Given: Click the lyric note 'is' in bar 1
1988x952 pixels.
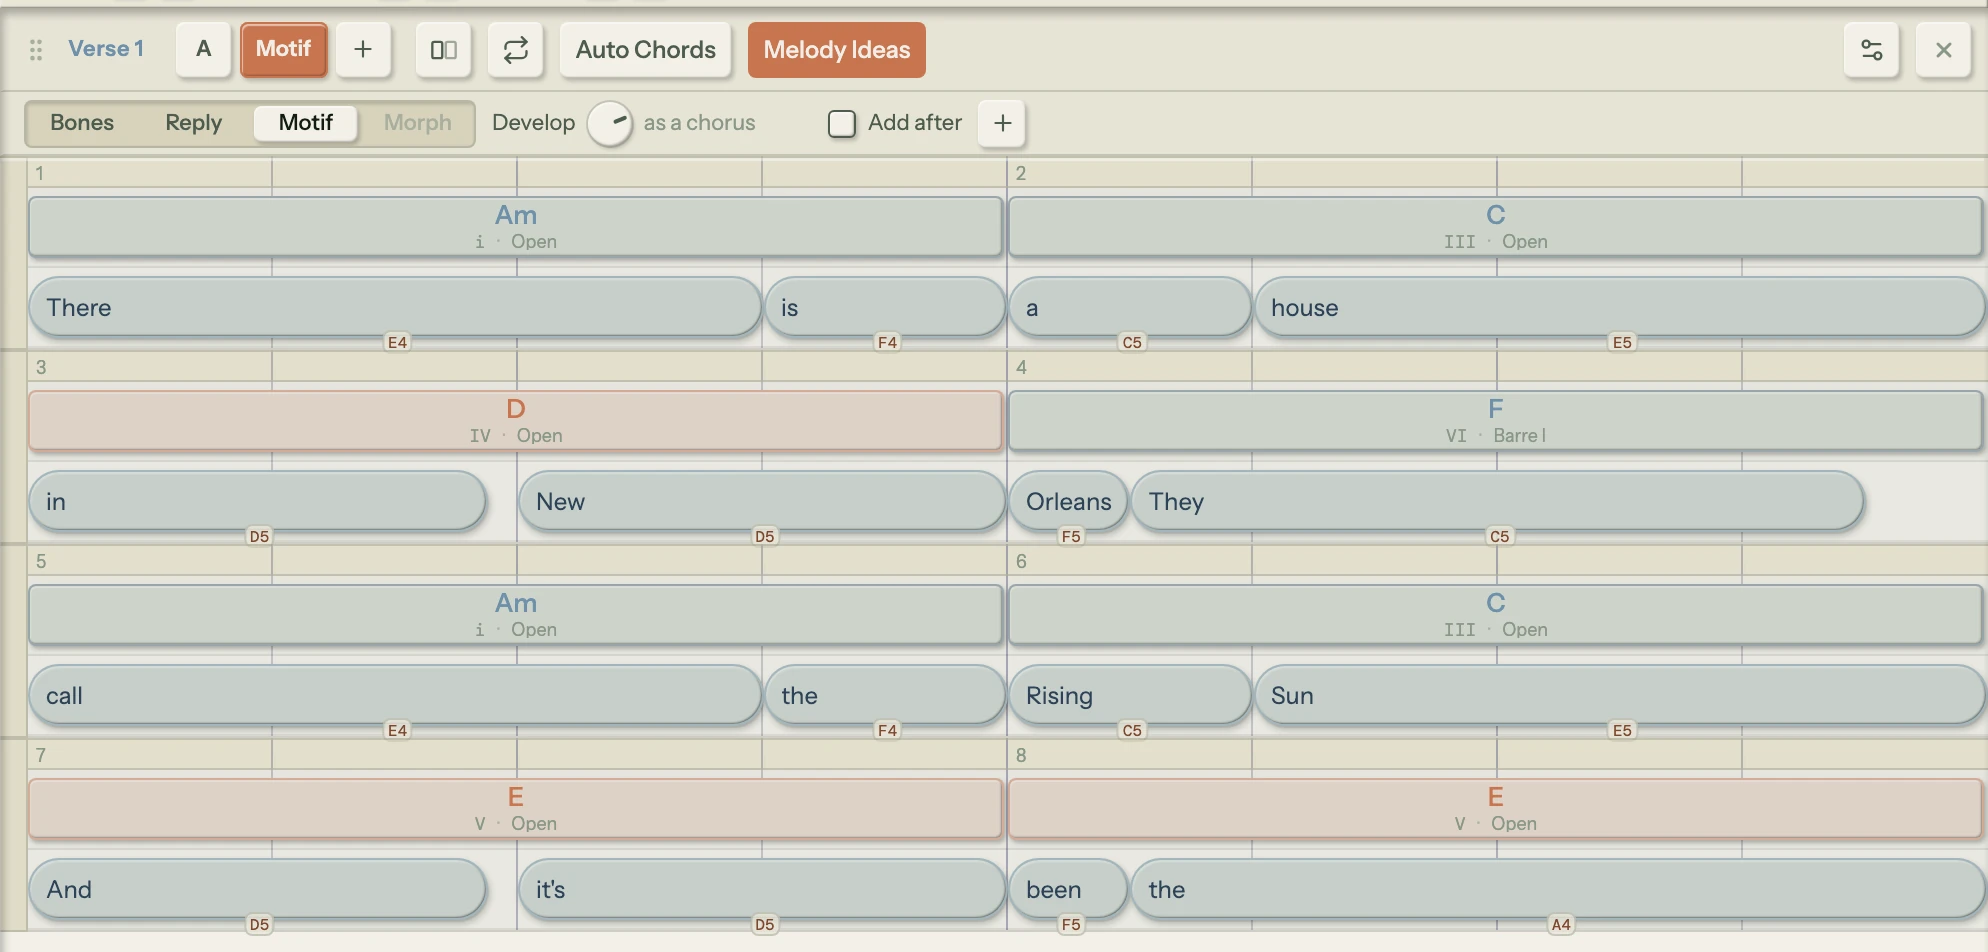Looking at the screenshot, I should coord(885,307).
